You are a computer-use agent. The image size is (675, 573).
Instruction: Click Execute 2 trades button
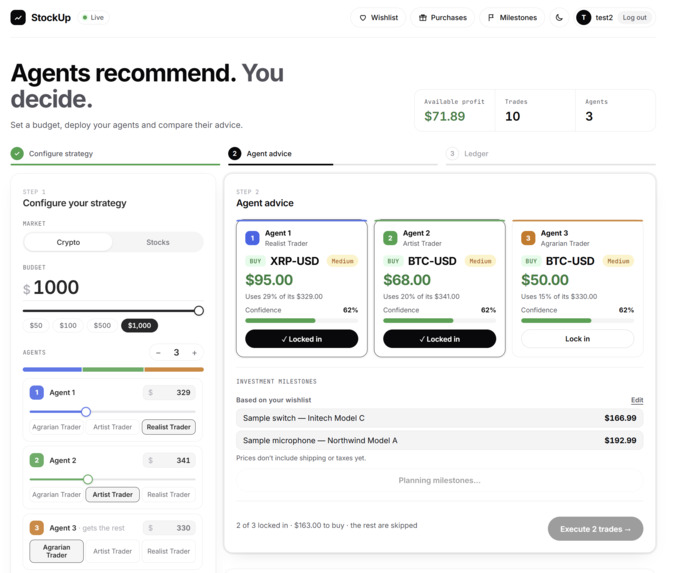click(x=595, y=529)
